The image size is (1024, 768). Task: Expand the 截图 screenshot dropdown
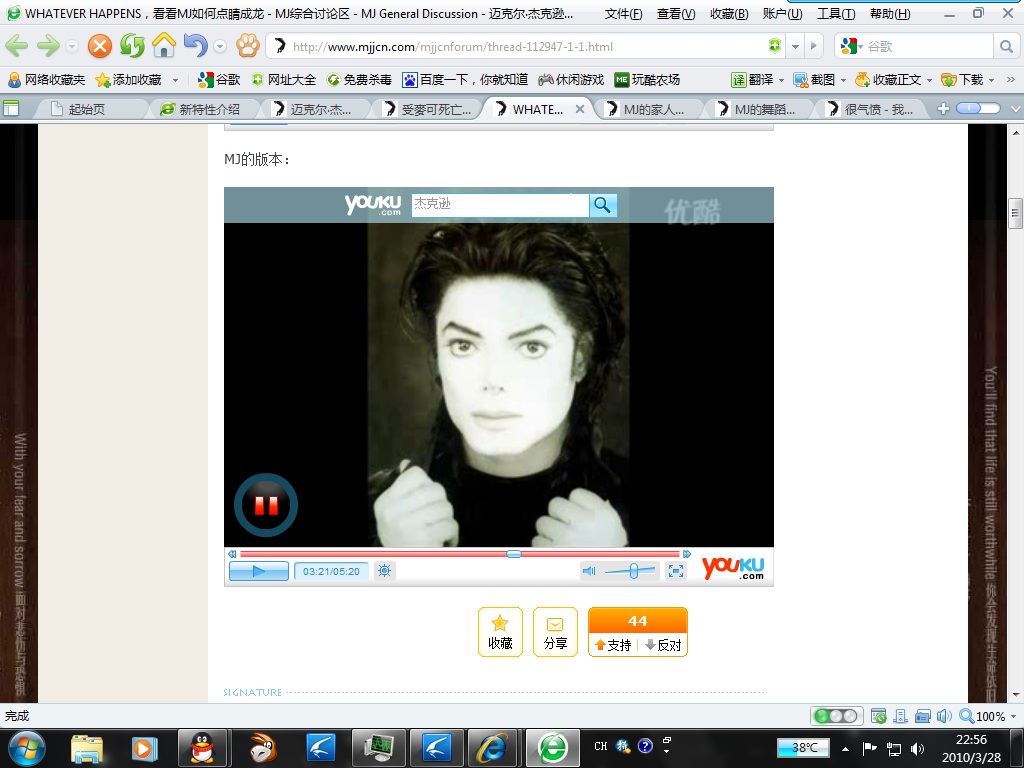[x=843, y=80]
